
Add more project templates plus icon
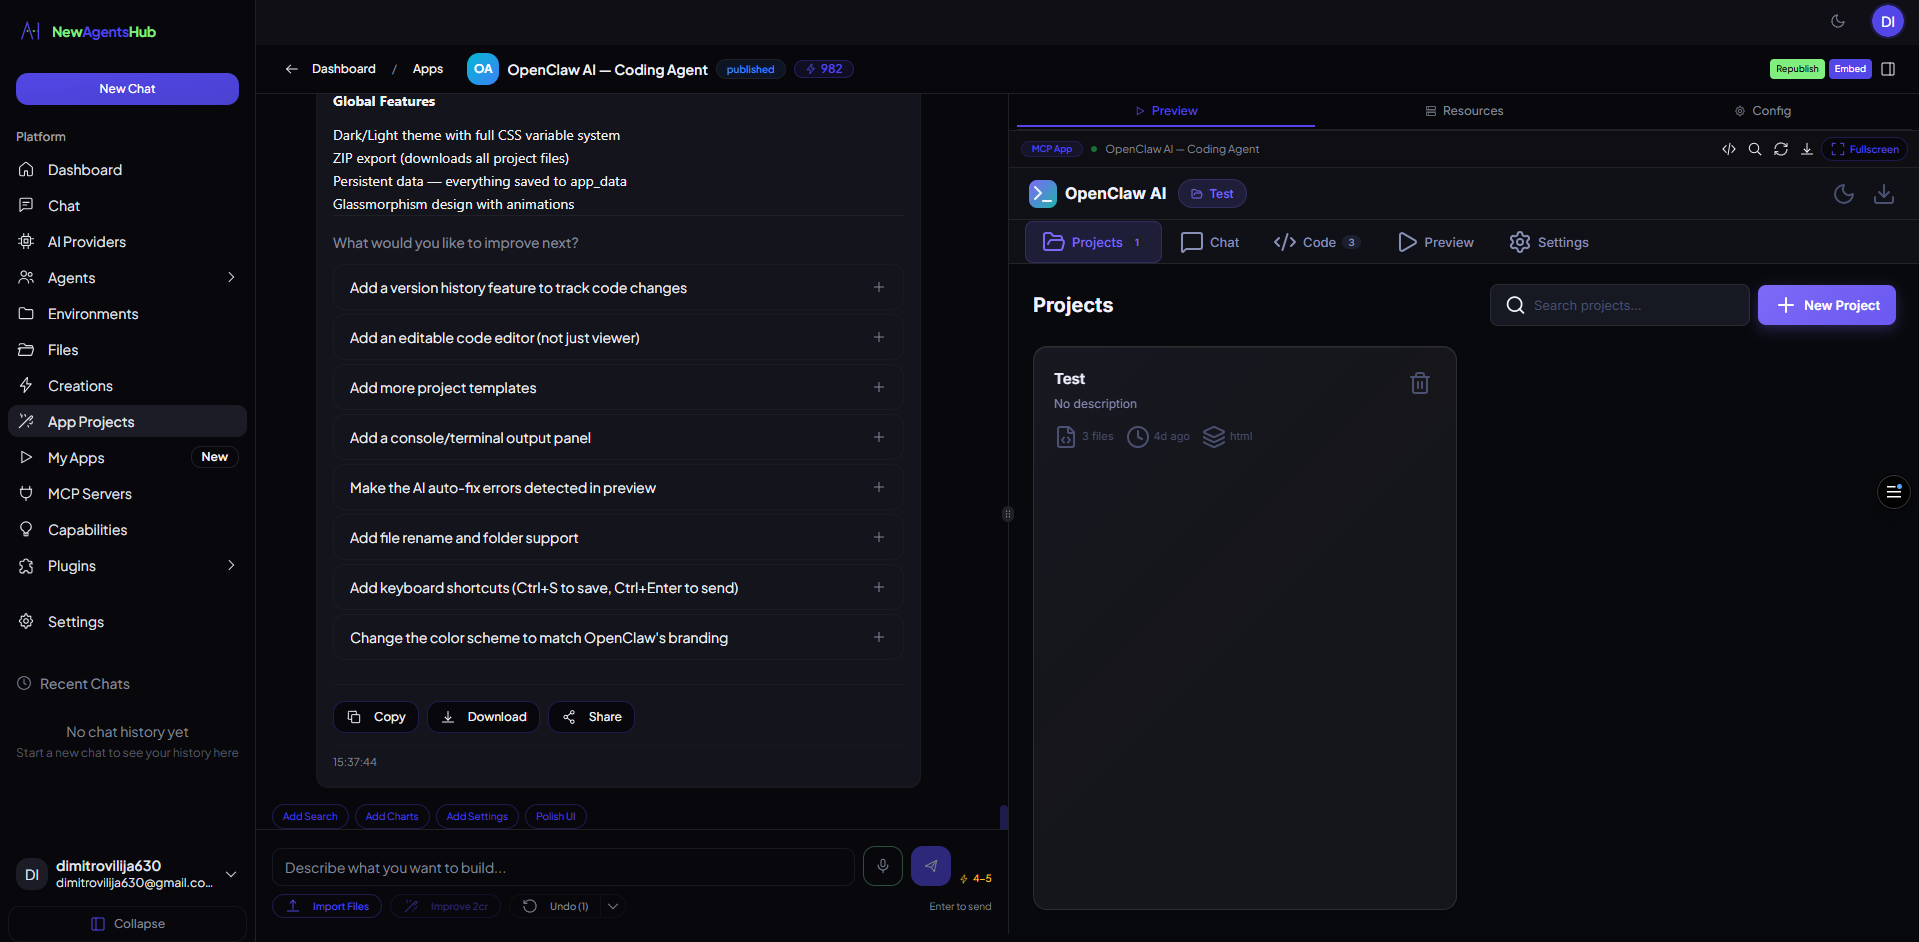[x=879, y=387]
